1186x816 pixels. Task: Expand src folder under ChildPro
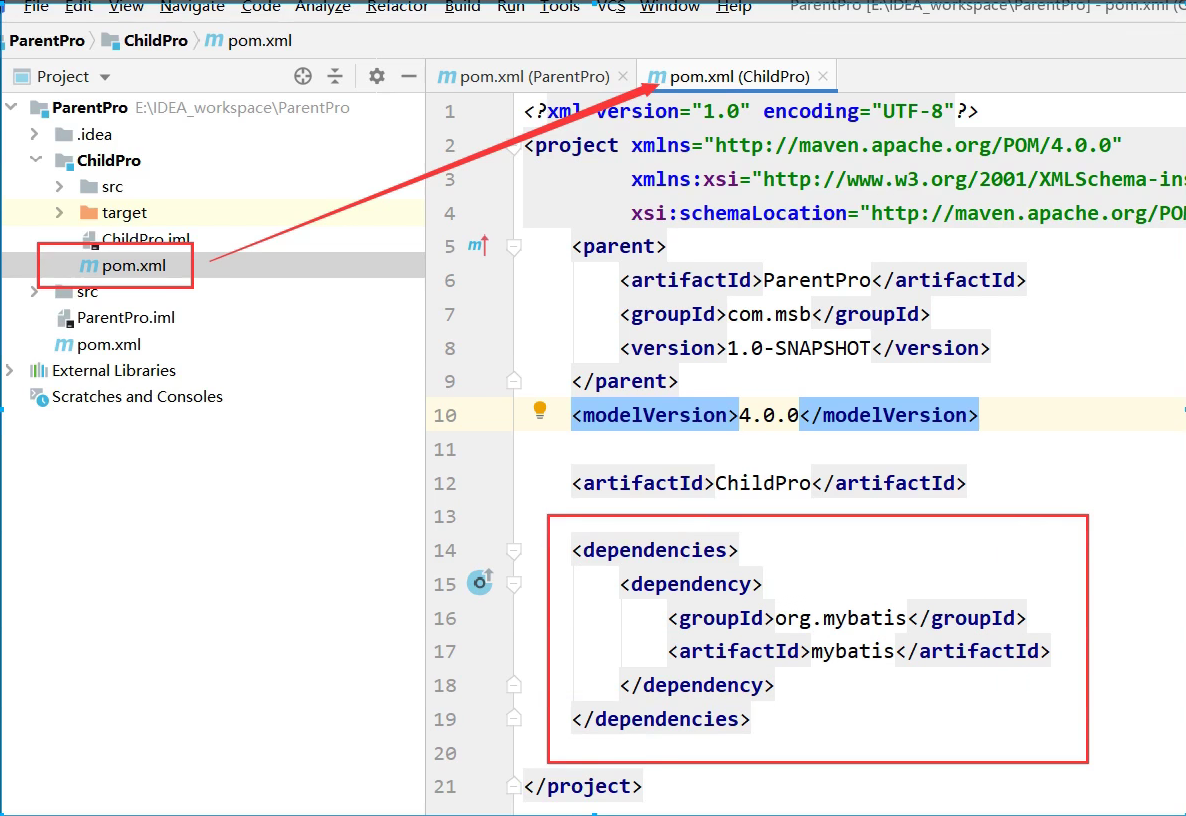pyautogui.click(x=60, y=186)
